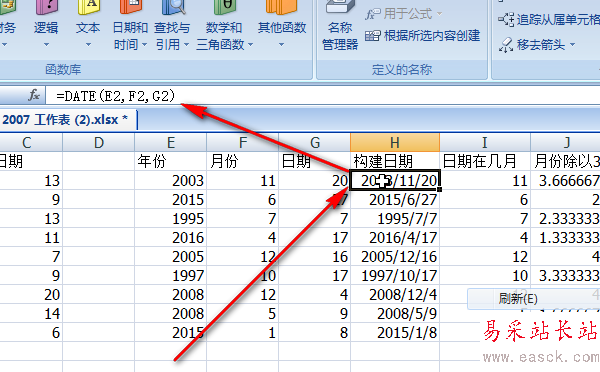
Task: Select column D header
Action: pos(98,143)
